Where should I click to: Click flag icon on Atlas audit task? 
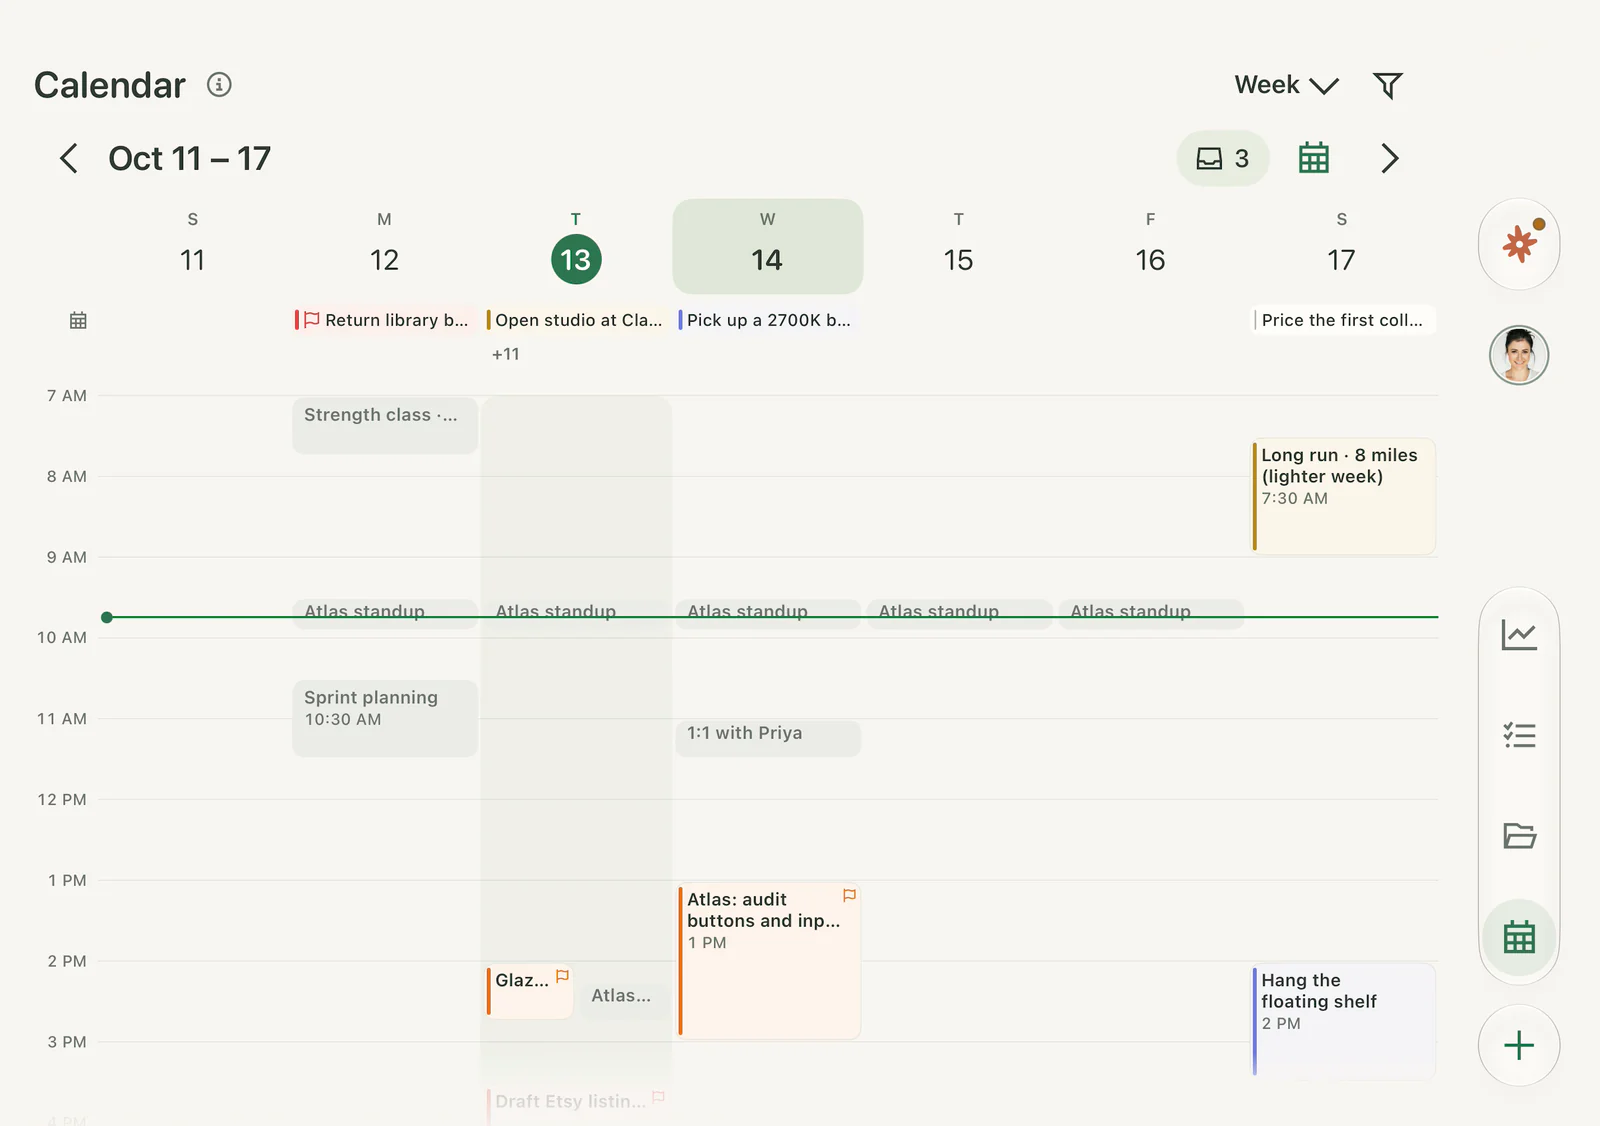(x=849, y=896)
